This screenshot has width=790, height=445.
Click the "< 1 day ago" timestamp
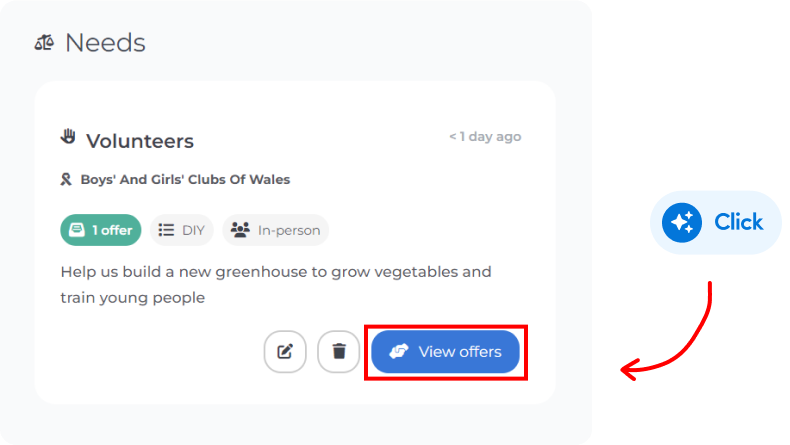click(484, 137)
